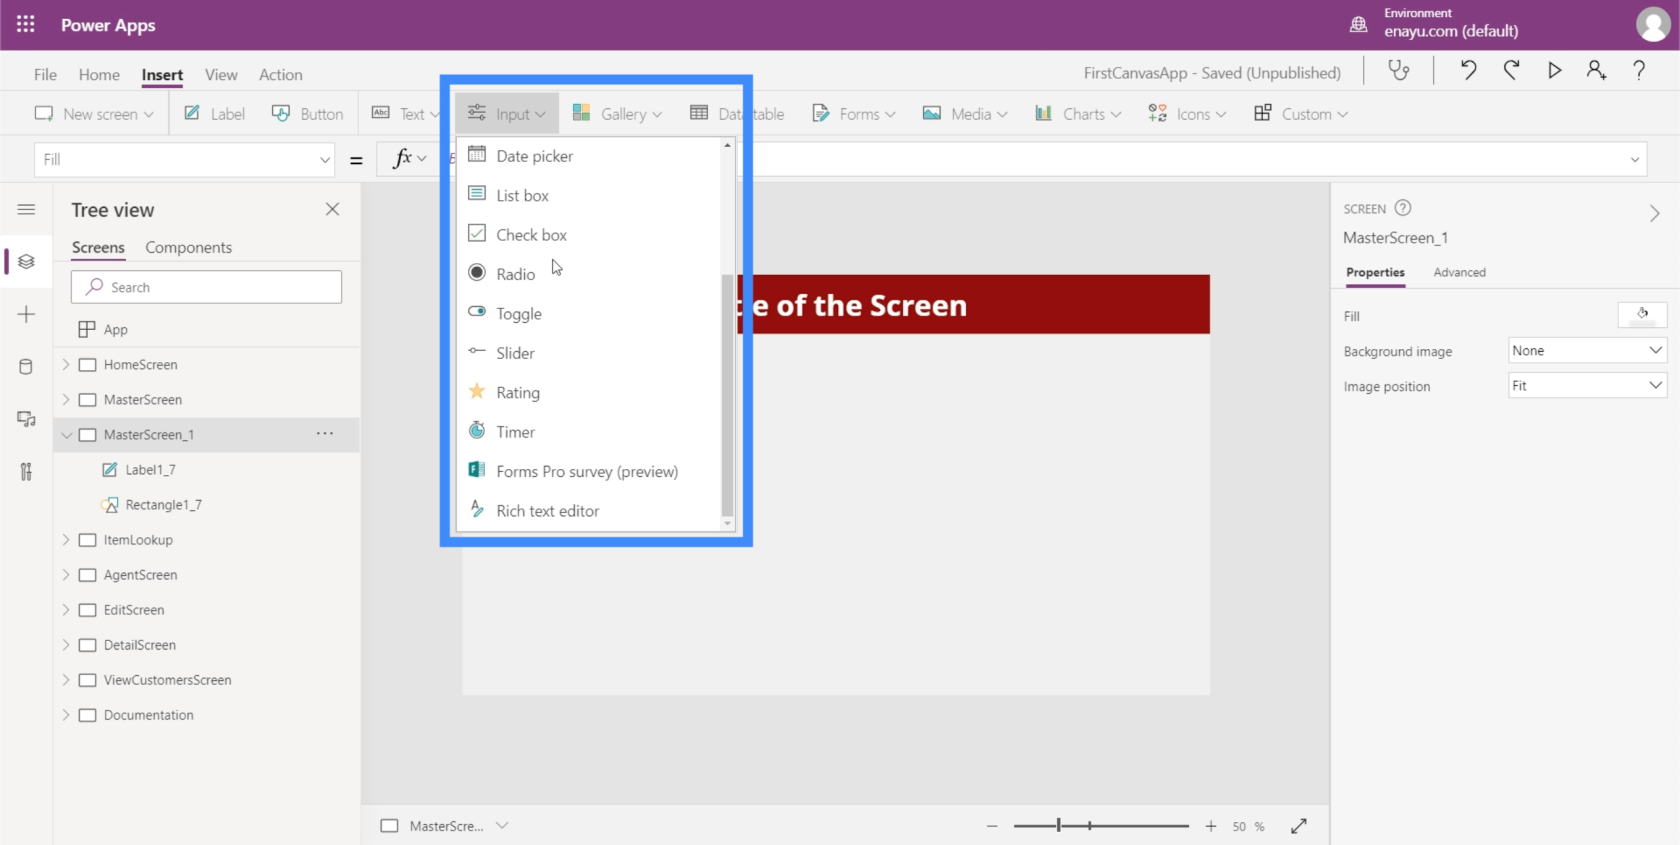Image resolution: width=1680 pixels, height=845 pixels.
Task: Open the File menu
Action: (x=45, y=74)
